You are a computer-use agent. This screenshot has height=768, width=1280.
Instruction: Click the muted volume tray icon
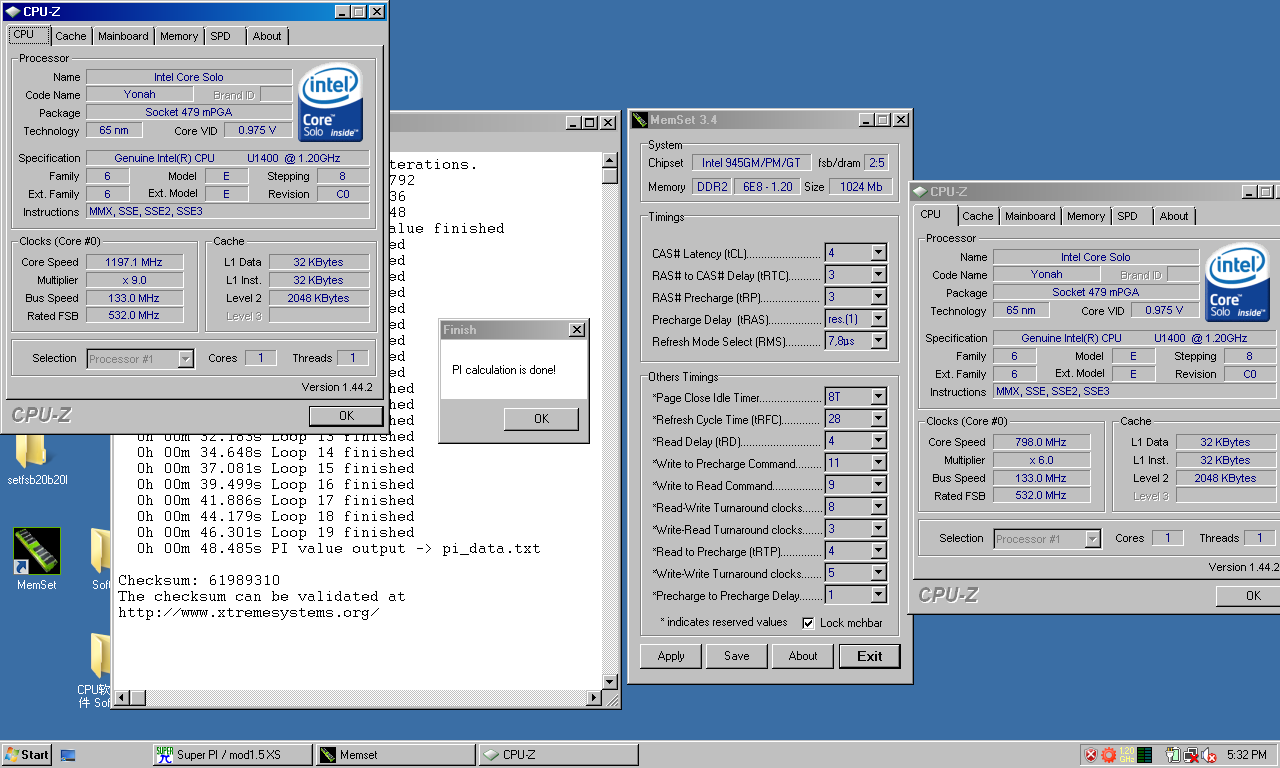point(1209,755)
